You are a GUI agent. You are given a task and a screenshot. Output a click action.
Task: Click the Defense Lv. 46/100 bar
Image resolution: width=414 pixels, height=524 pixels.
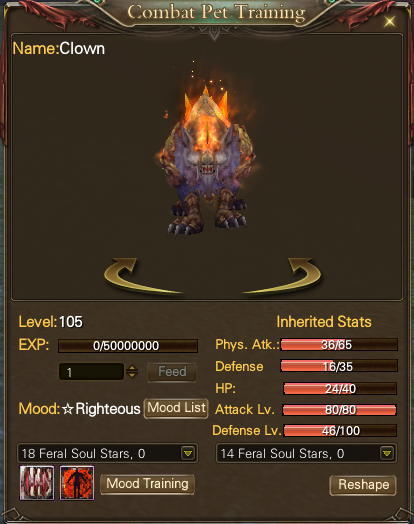coord(340,430)
